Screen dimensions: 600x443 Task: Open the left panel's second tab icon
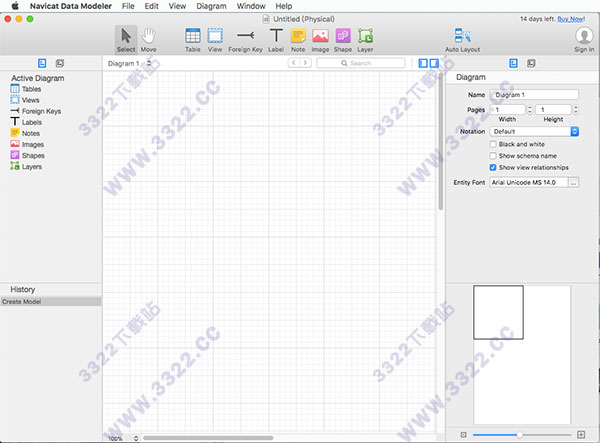60,63
